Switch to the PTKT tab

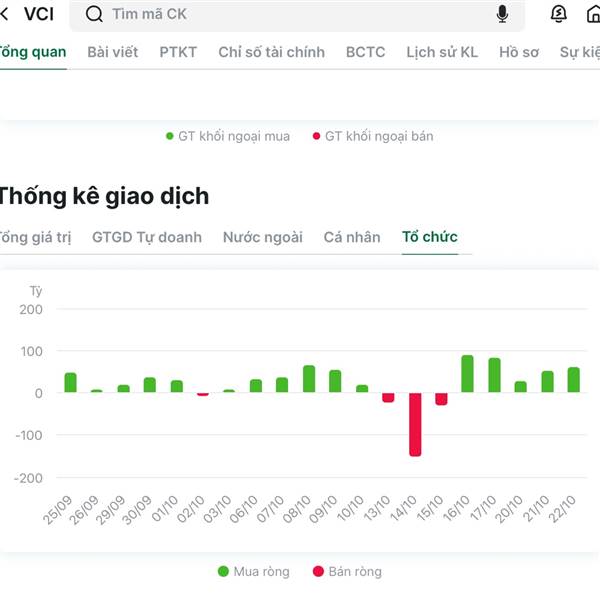pos(178,52)
